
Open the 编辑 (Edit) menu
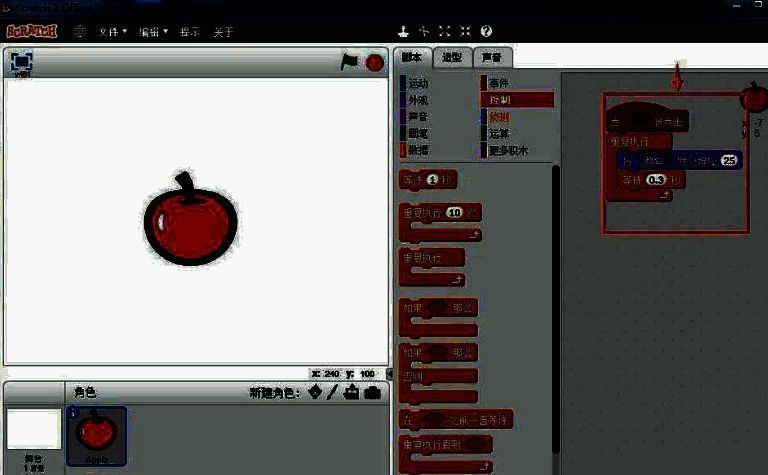(153, 32)
